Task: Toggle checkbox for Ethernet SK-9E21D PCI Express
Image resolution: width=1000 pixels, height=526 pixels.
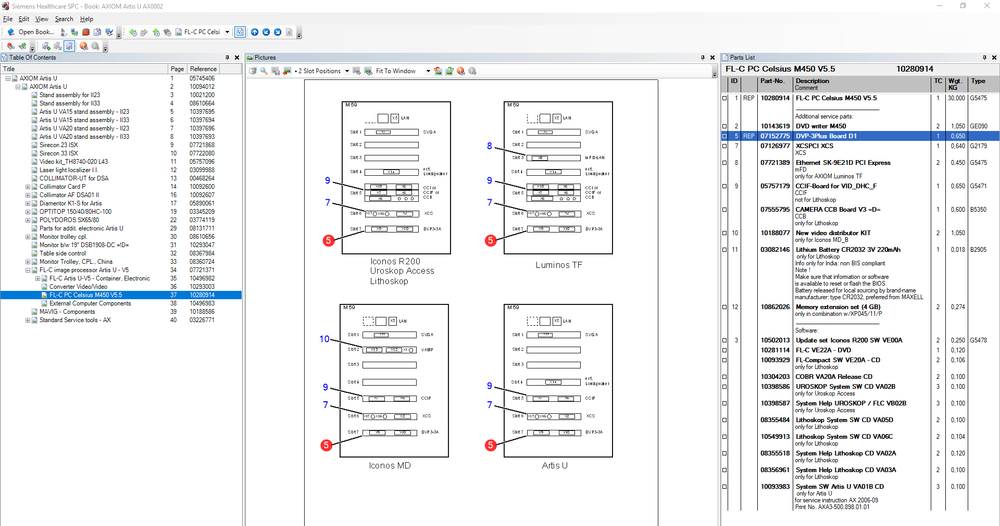Action: [x=725, y=161]
